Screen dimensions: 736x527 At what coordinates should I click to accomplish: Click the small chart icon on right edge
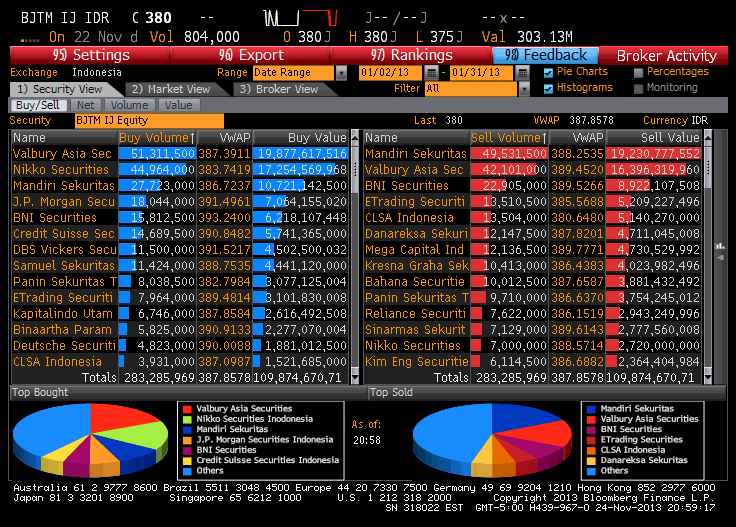tap(721, 245)
